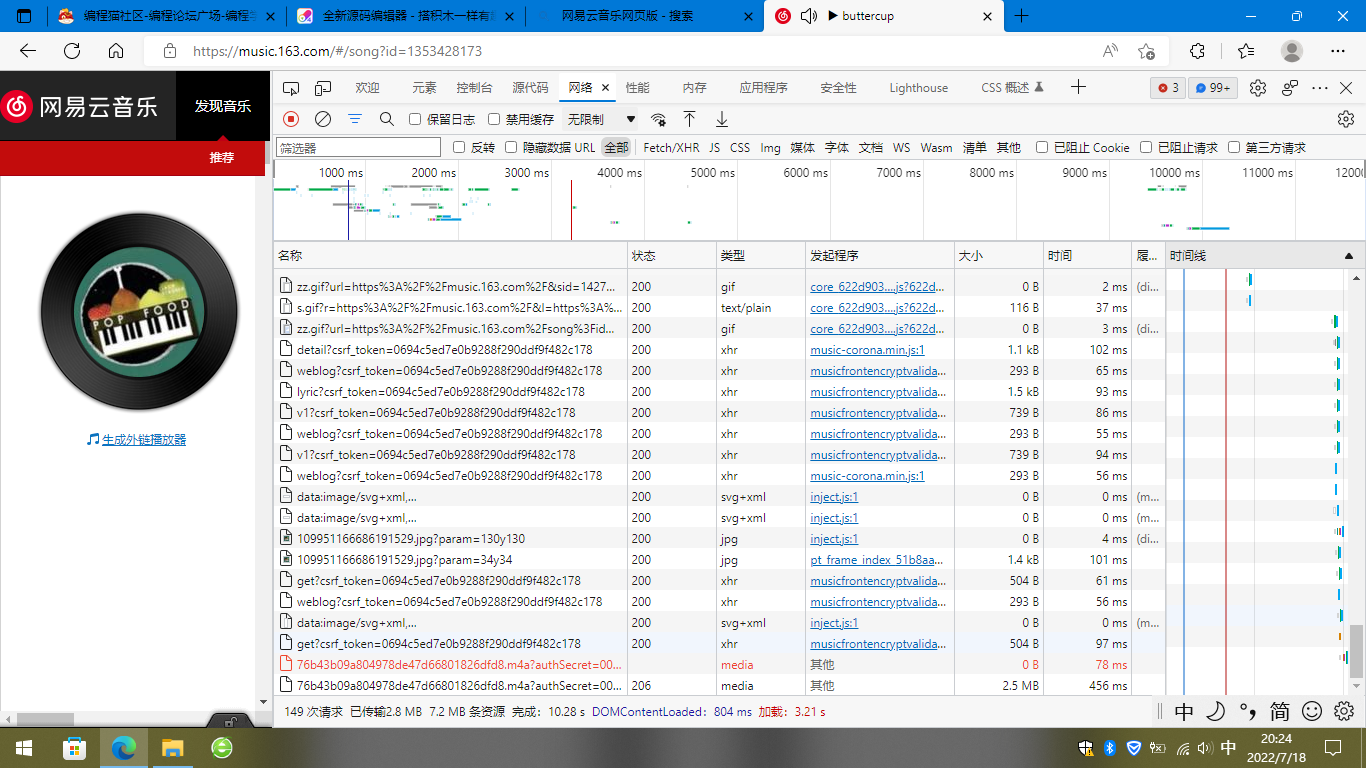Open the favorites list

(1245, 51)
